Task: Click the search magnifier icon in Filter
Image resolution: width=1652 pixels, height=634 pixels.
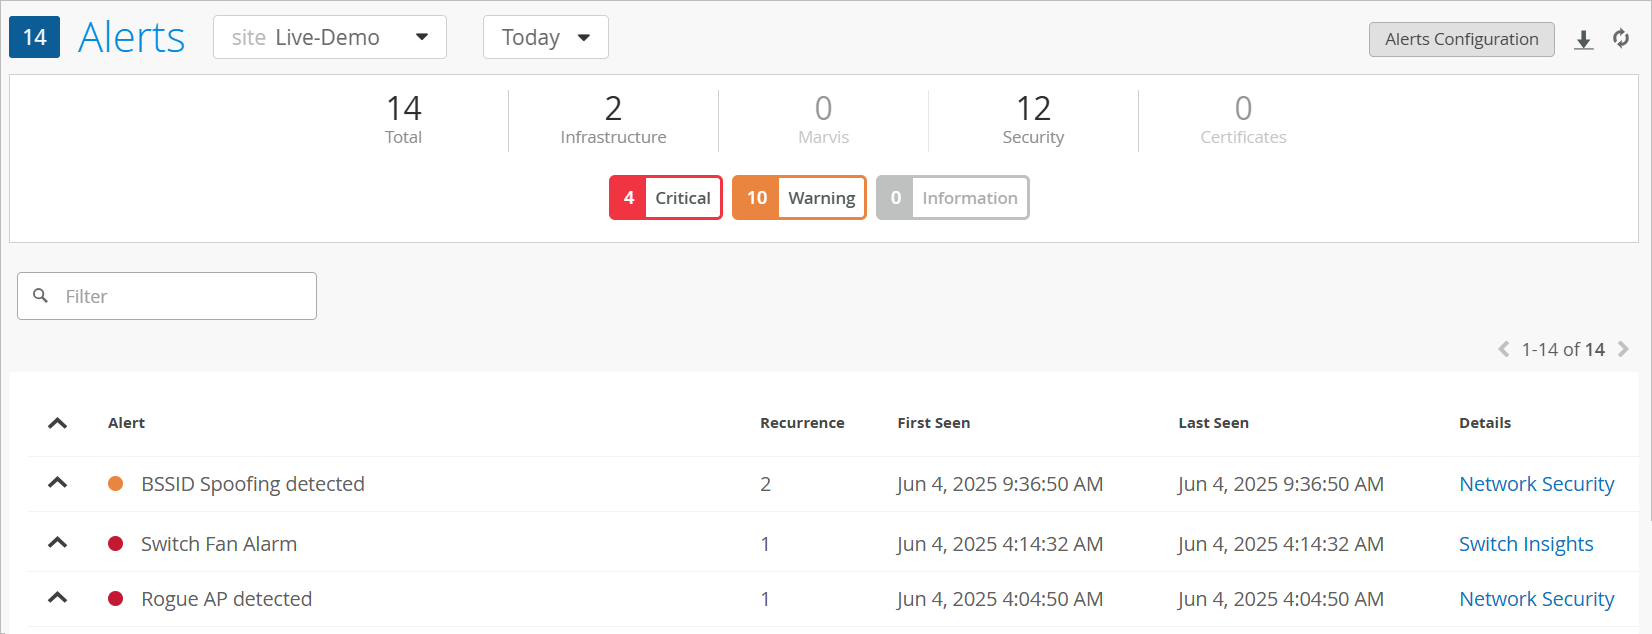Action: coord(41,296)
